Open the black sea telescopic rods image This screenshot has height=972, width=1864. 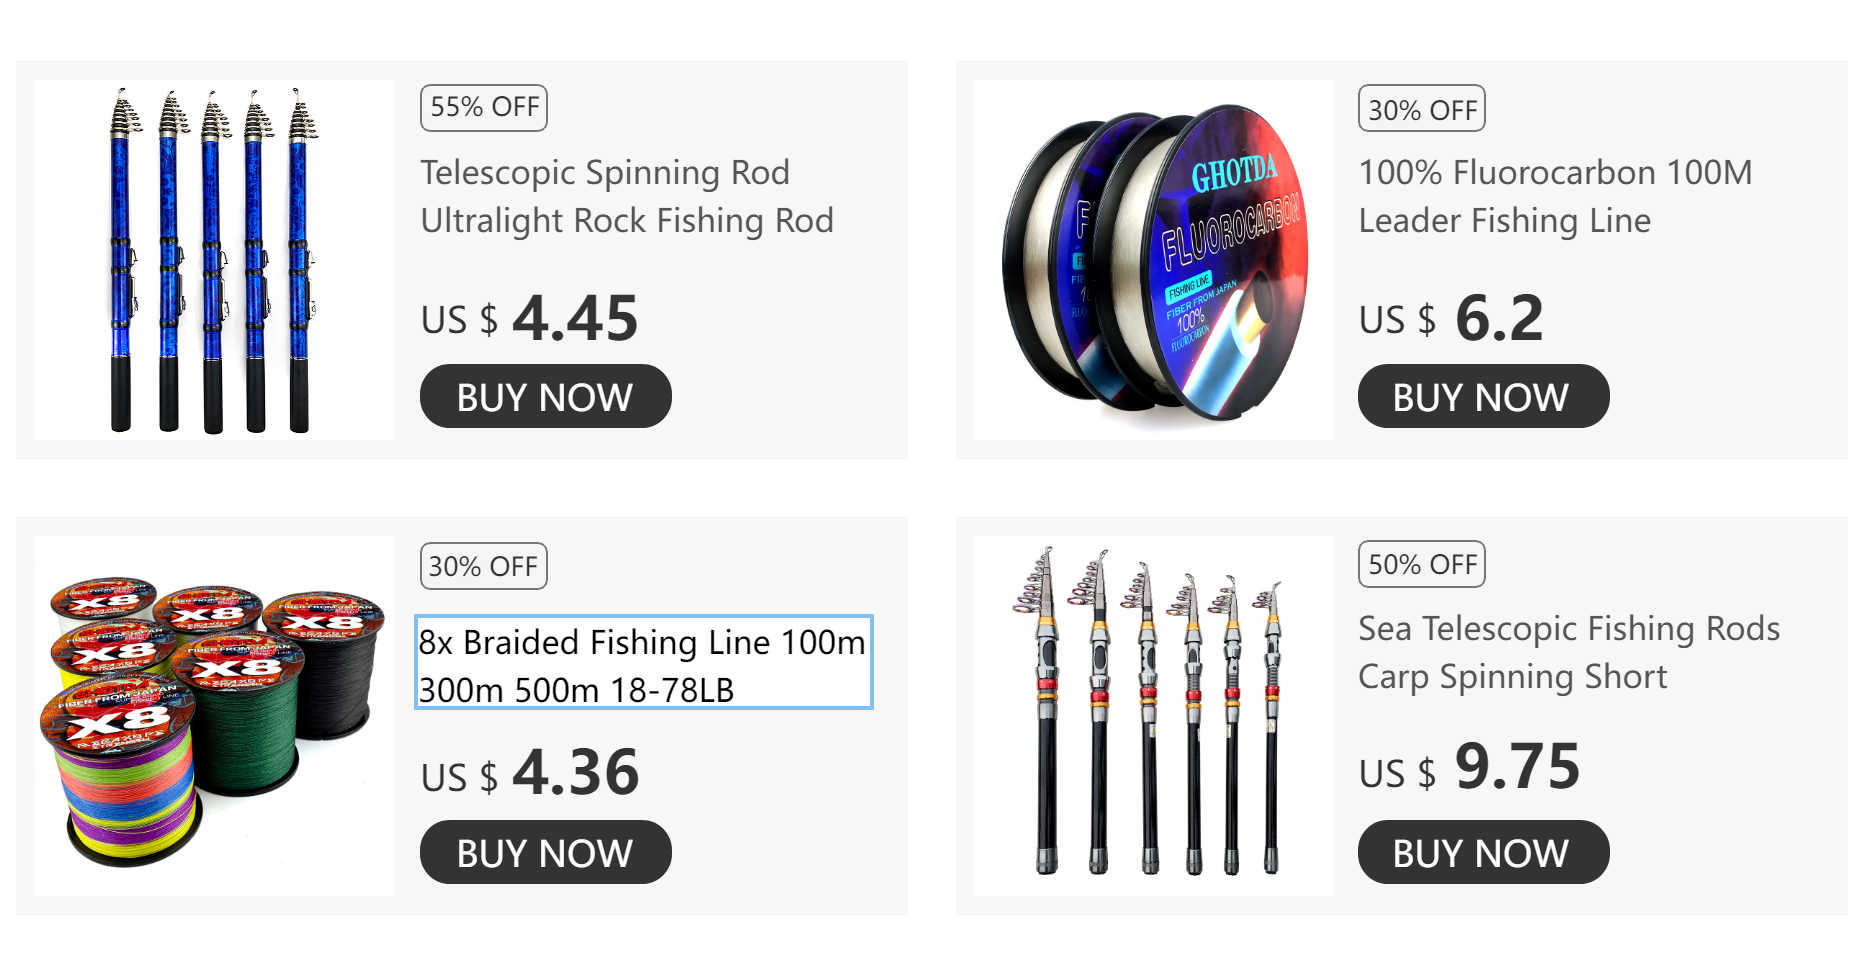tap(1154, 716)
